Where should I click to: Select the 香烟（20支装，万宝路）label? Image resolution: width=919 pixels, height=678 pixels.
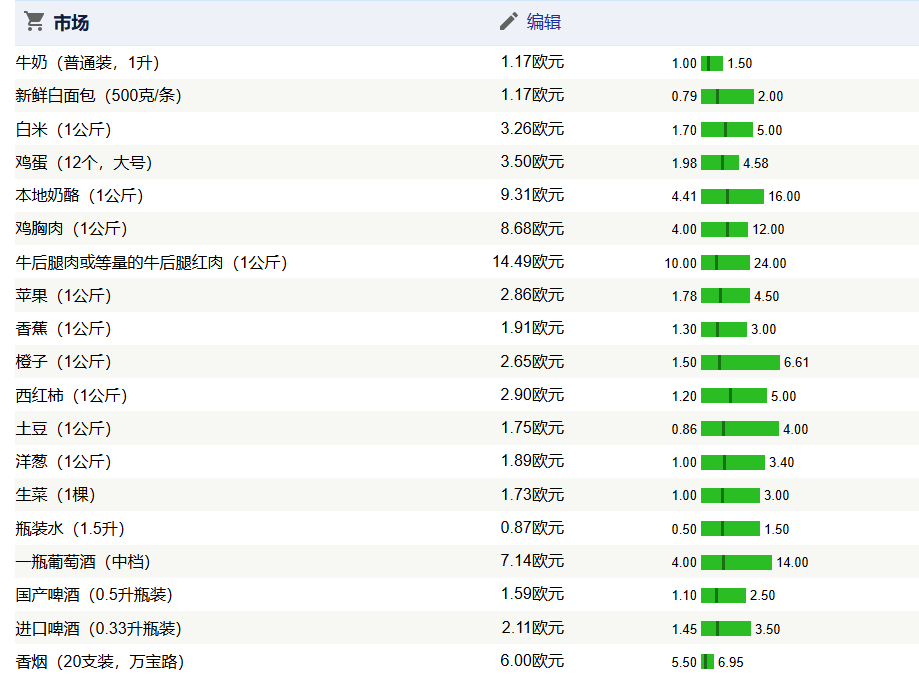point(100,662)
